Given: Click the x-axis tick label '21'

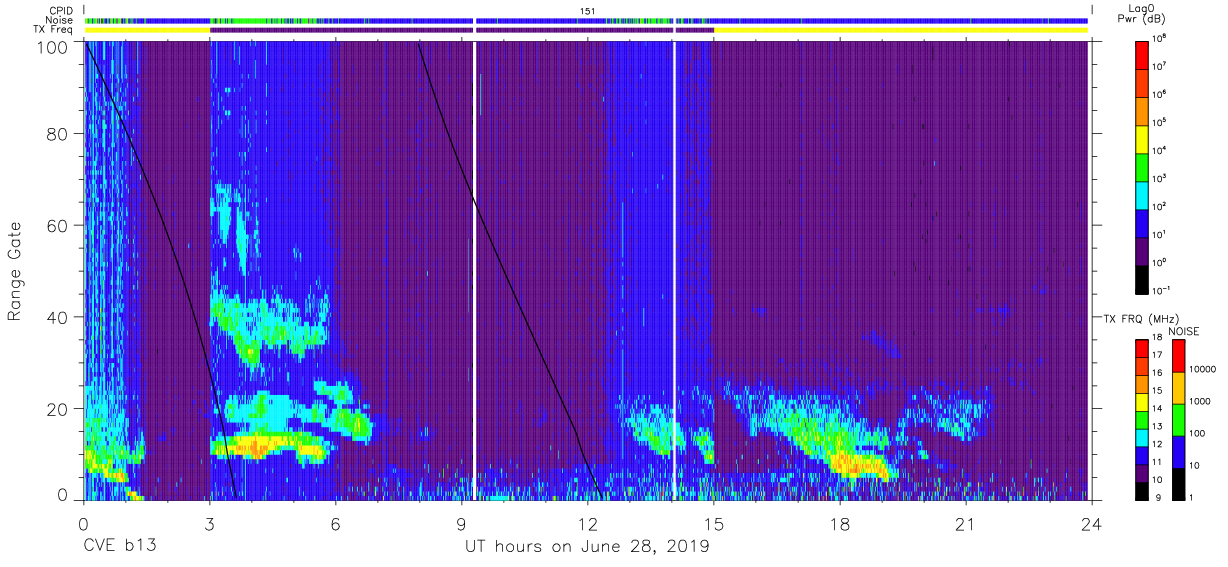Looking at the screenshot, I should point(965,523).
